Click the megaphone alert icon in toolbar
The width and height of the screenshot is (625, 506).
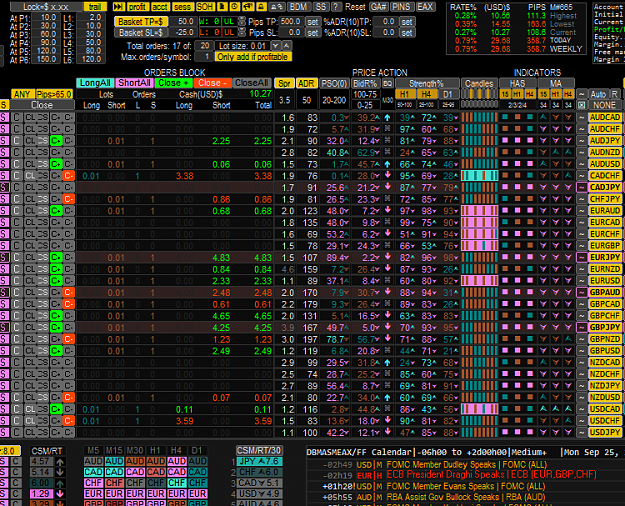[248, 7]
